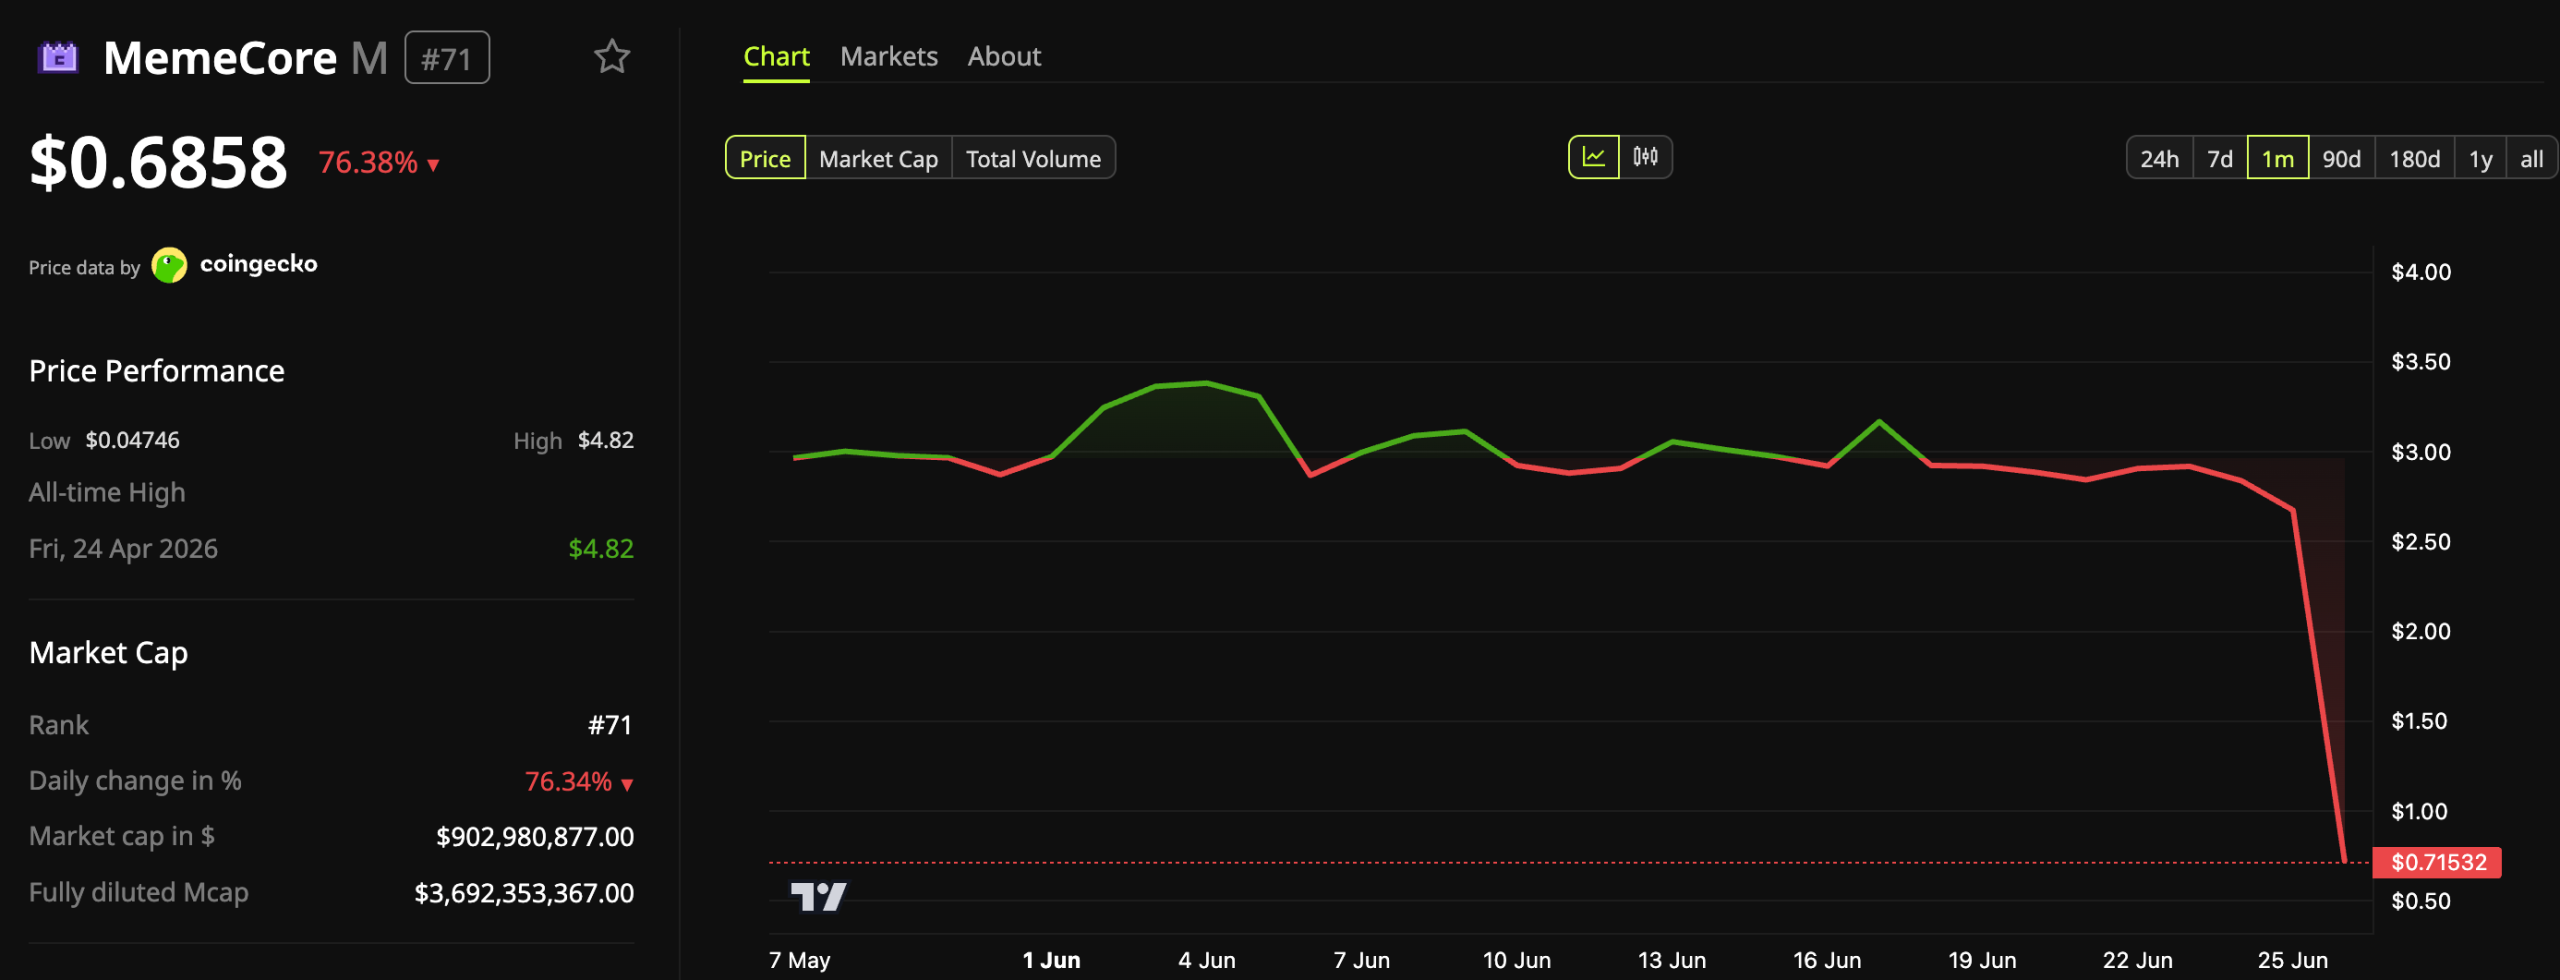2560x980 pixels.
Task: Click the 25 Jun date axis label
Action: [2292, 960]
